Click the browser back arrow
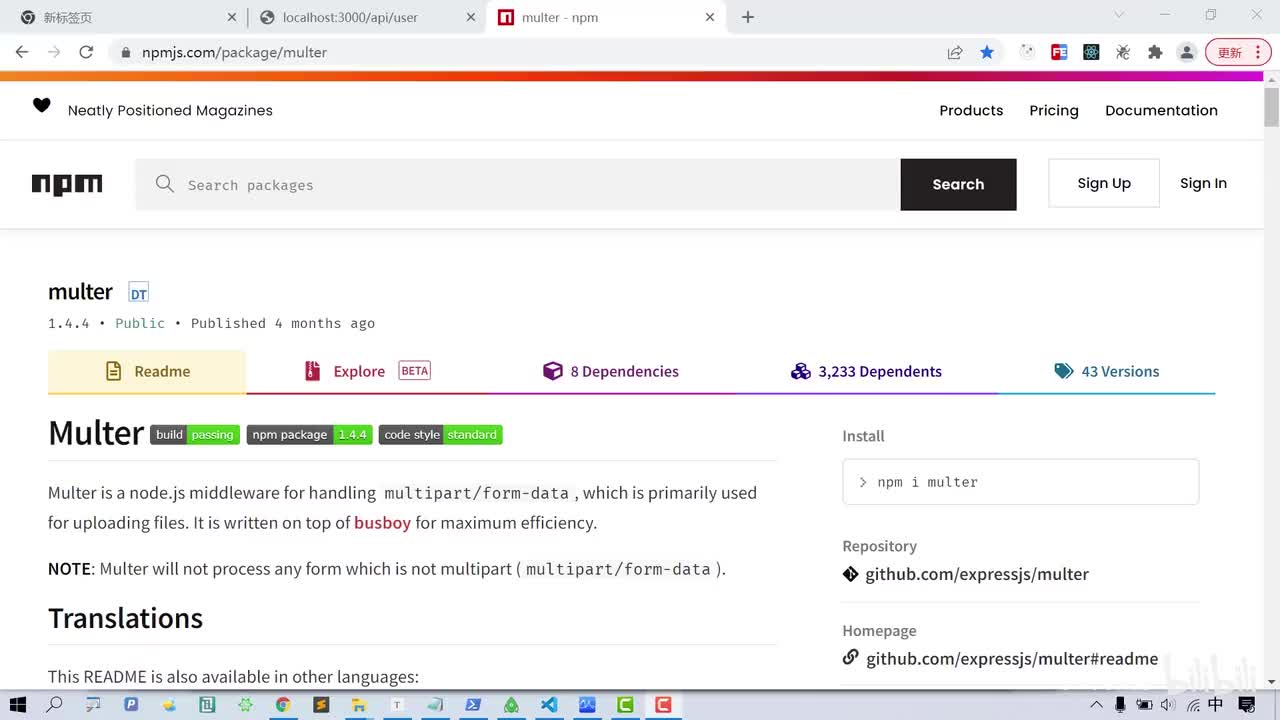Image resolution: width=1280 pixels, height=720 pixels. [x=22, y=52]
